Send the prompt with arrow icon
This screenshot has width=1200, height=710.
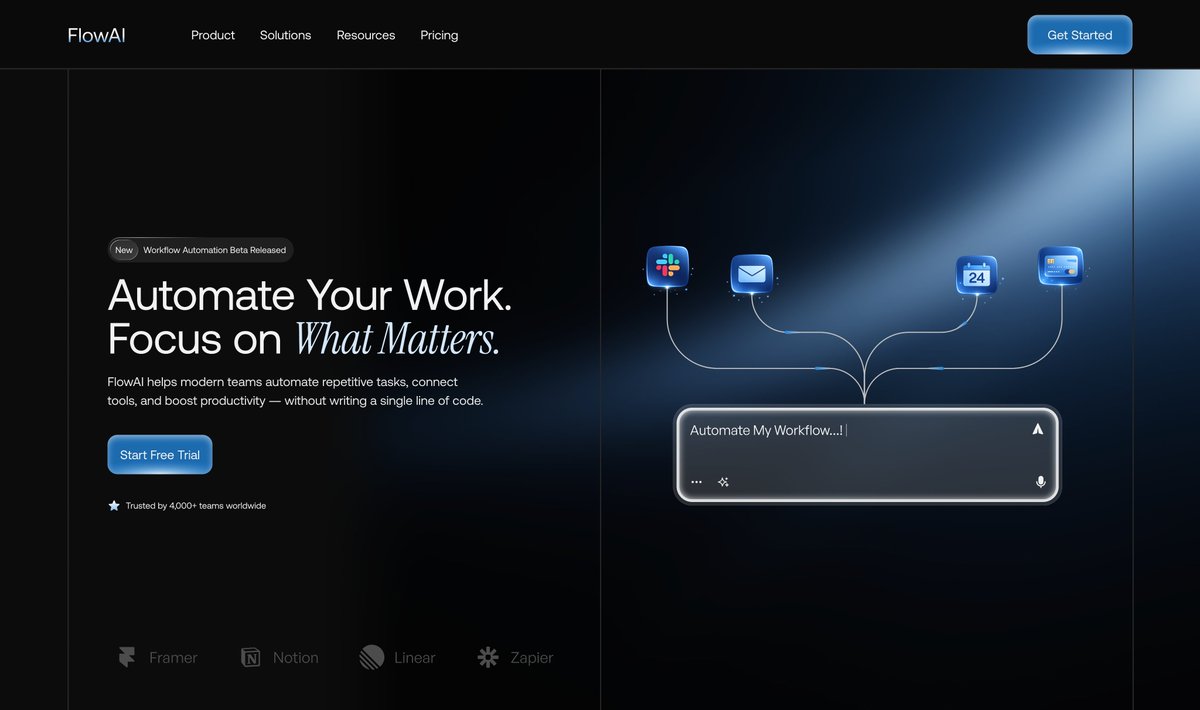pyautogui.click(x=1037, y=429)
